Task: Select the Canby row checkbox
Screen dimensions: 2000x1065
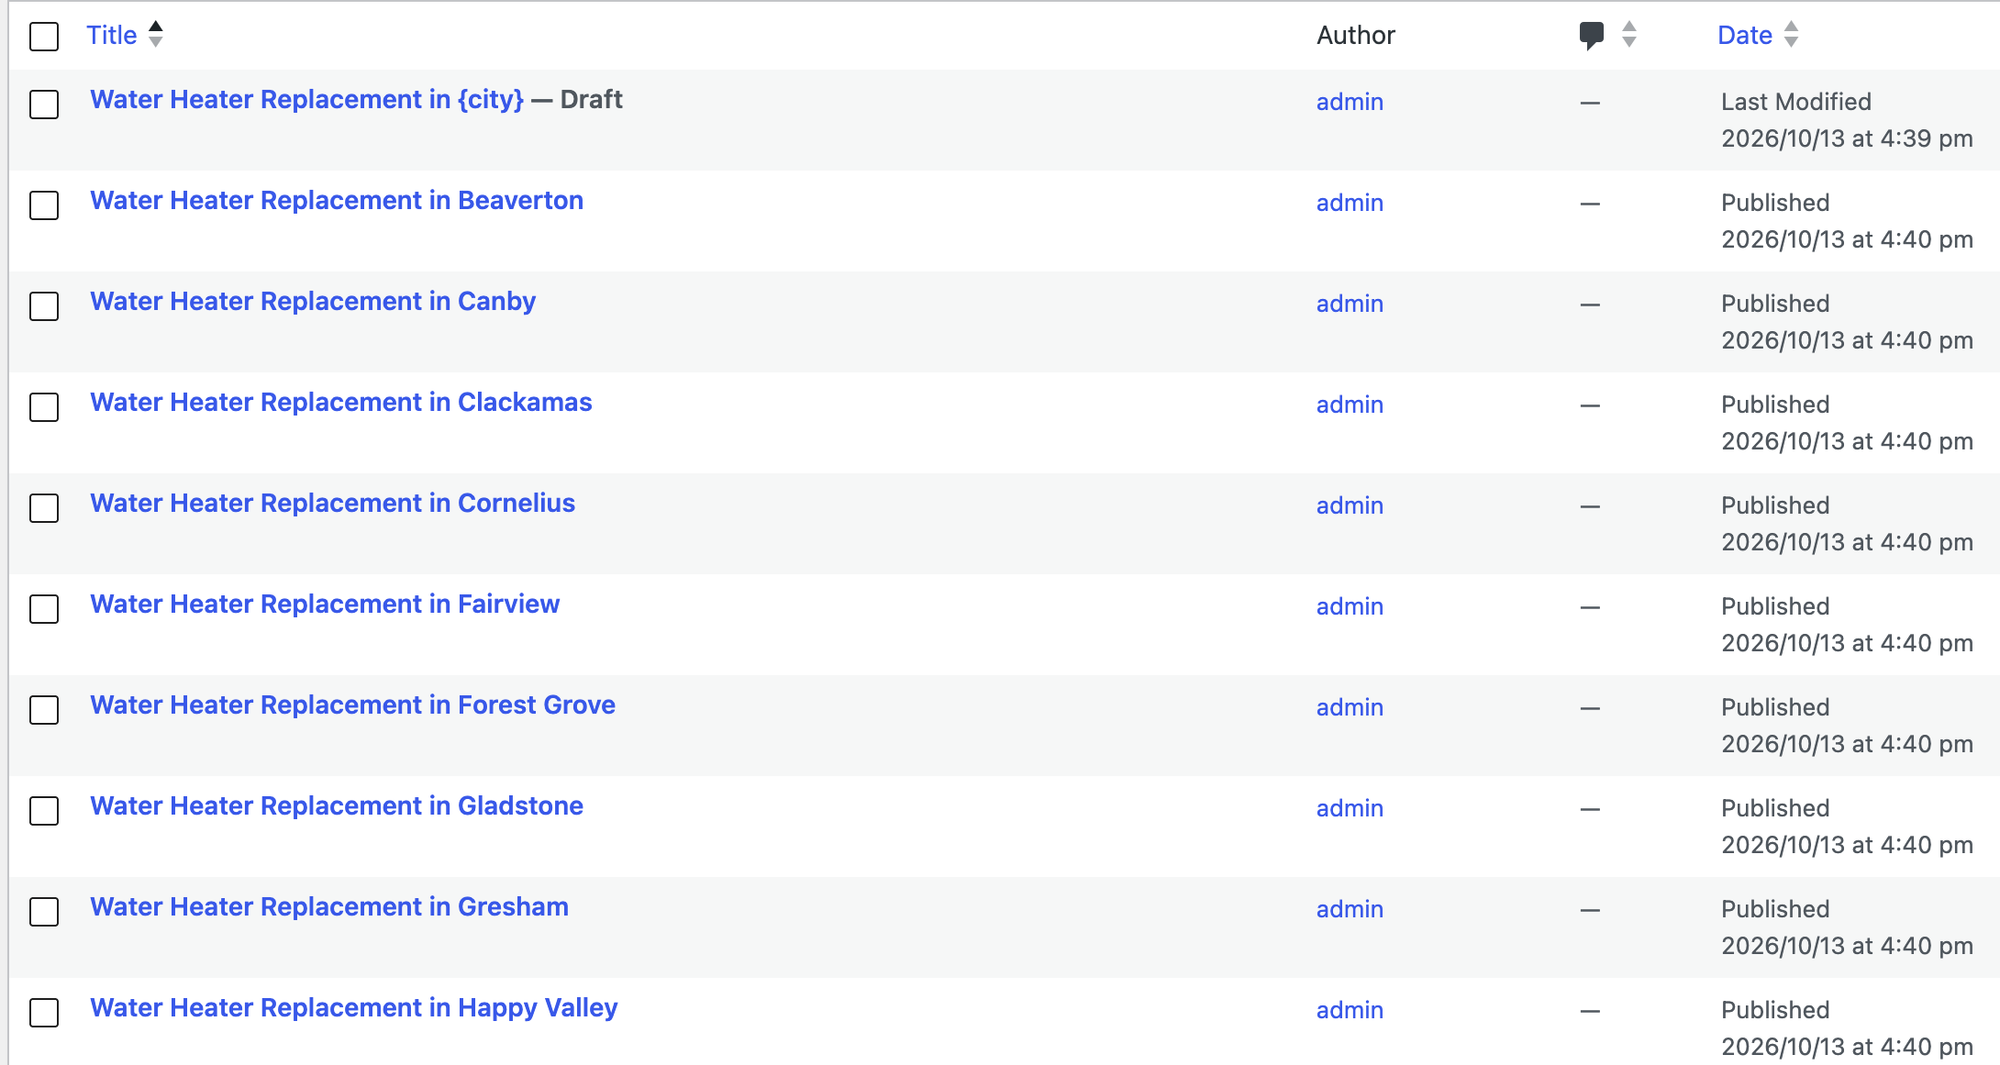Action: tap(44, 306)
